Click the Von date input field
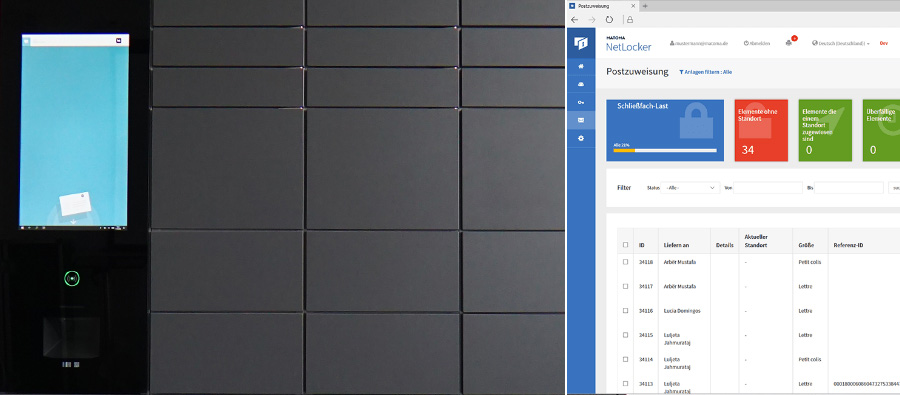The width and height of the screenshot is (900, 395). tap(768, 188)
